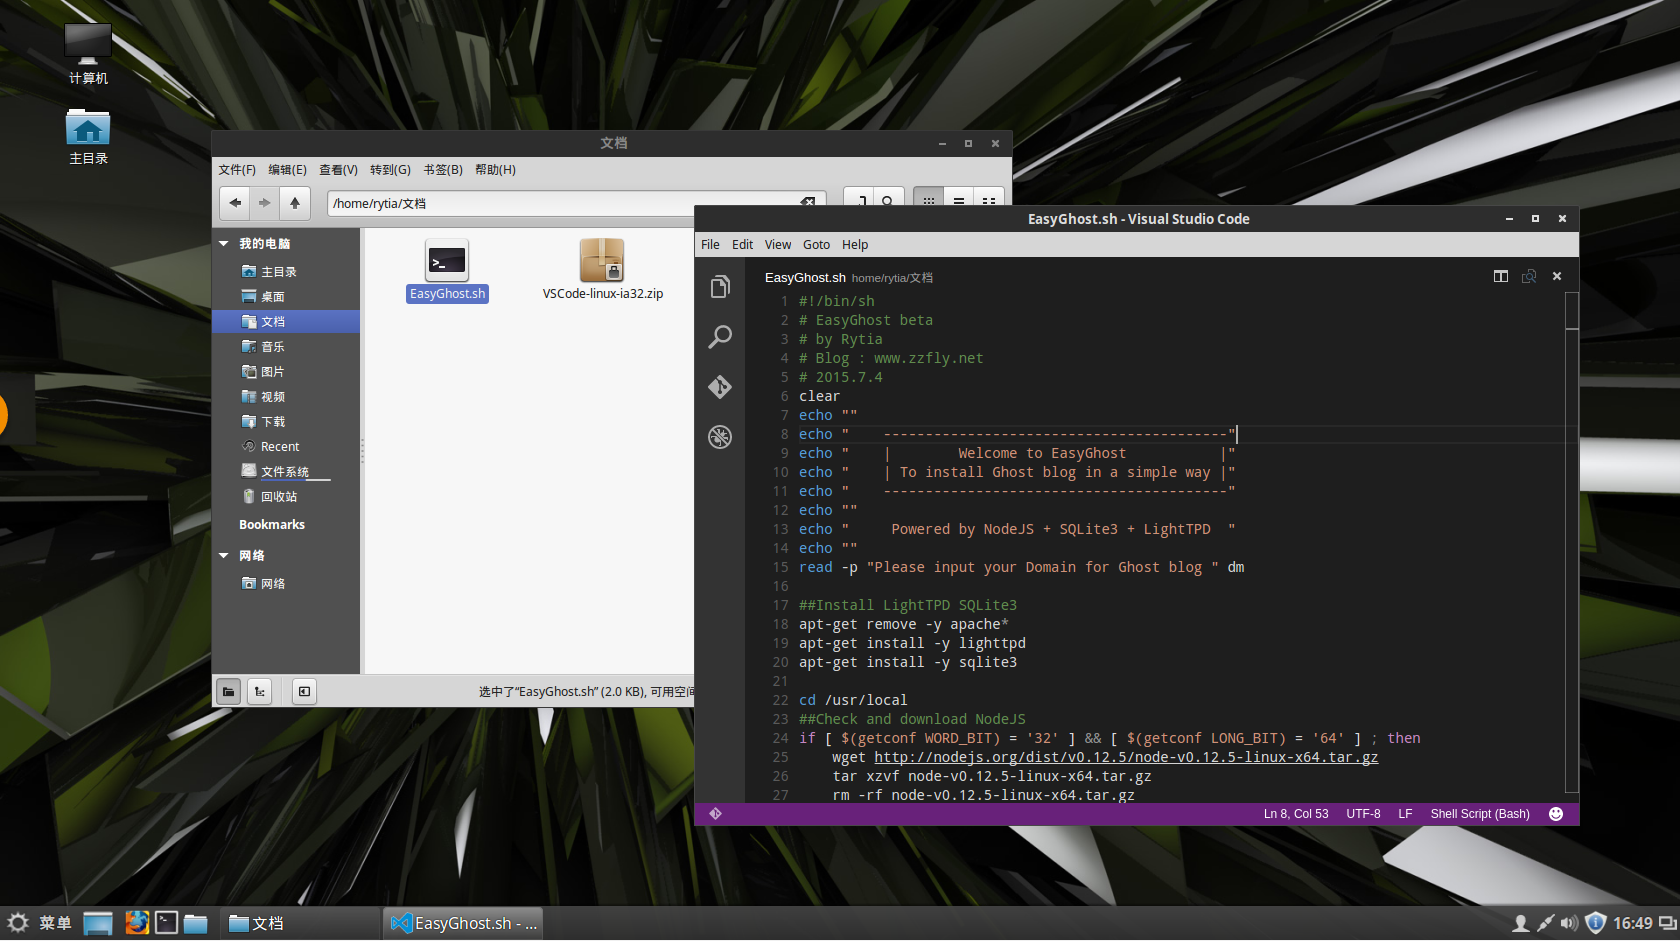The width and height of the screenshot is (1680, 941).
Task: Click show desktop icon in taskbar
Action: 98,923
